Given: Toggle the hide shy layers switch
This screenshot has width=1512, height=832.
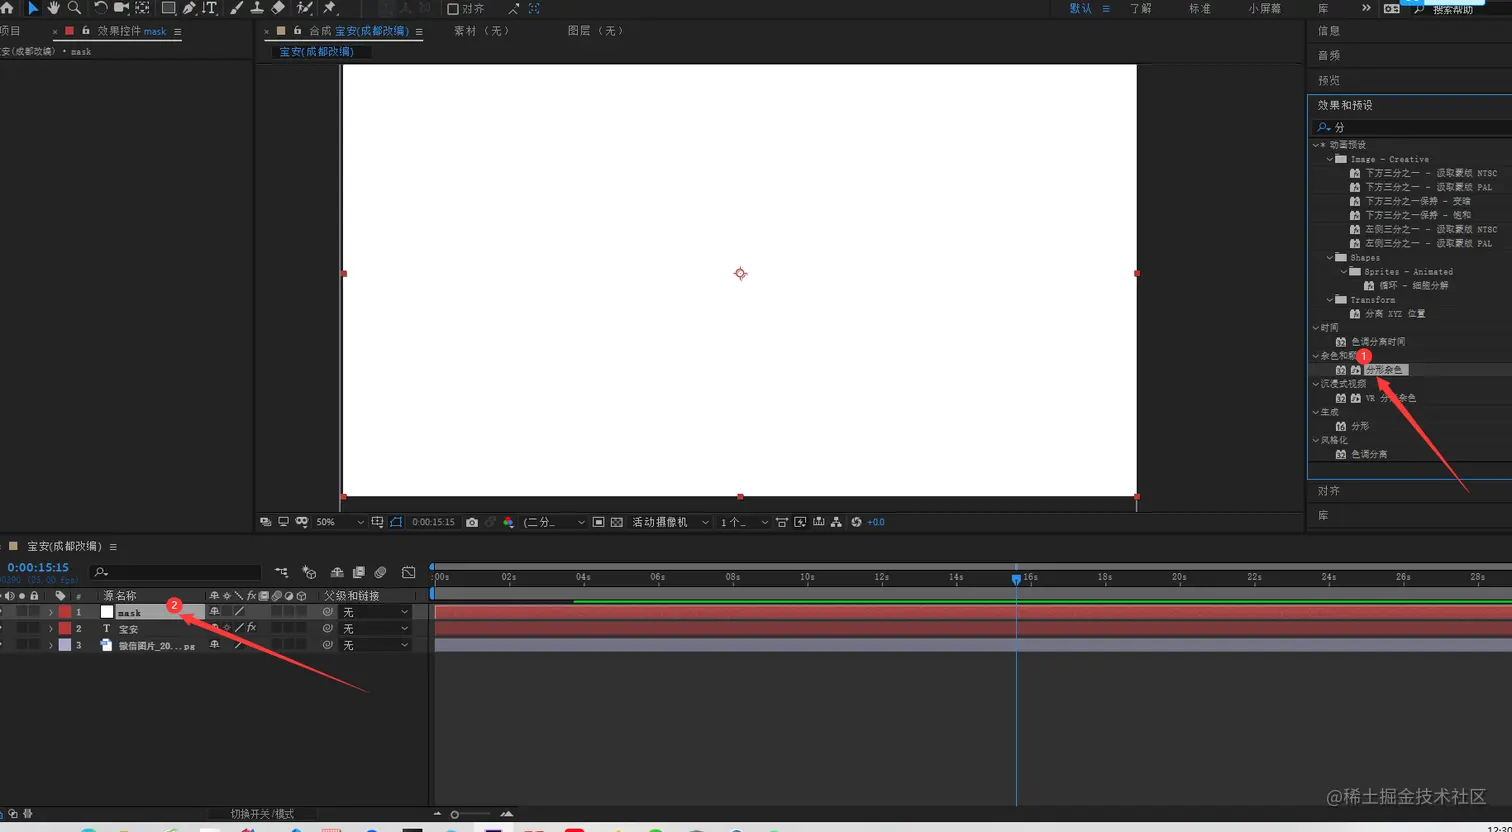Looking at the screenshot, I should (337, 572).
